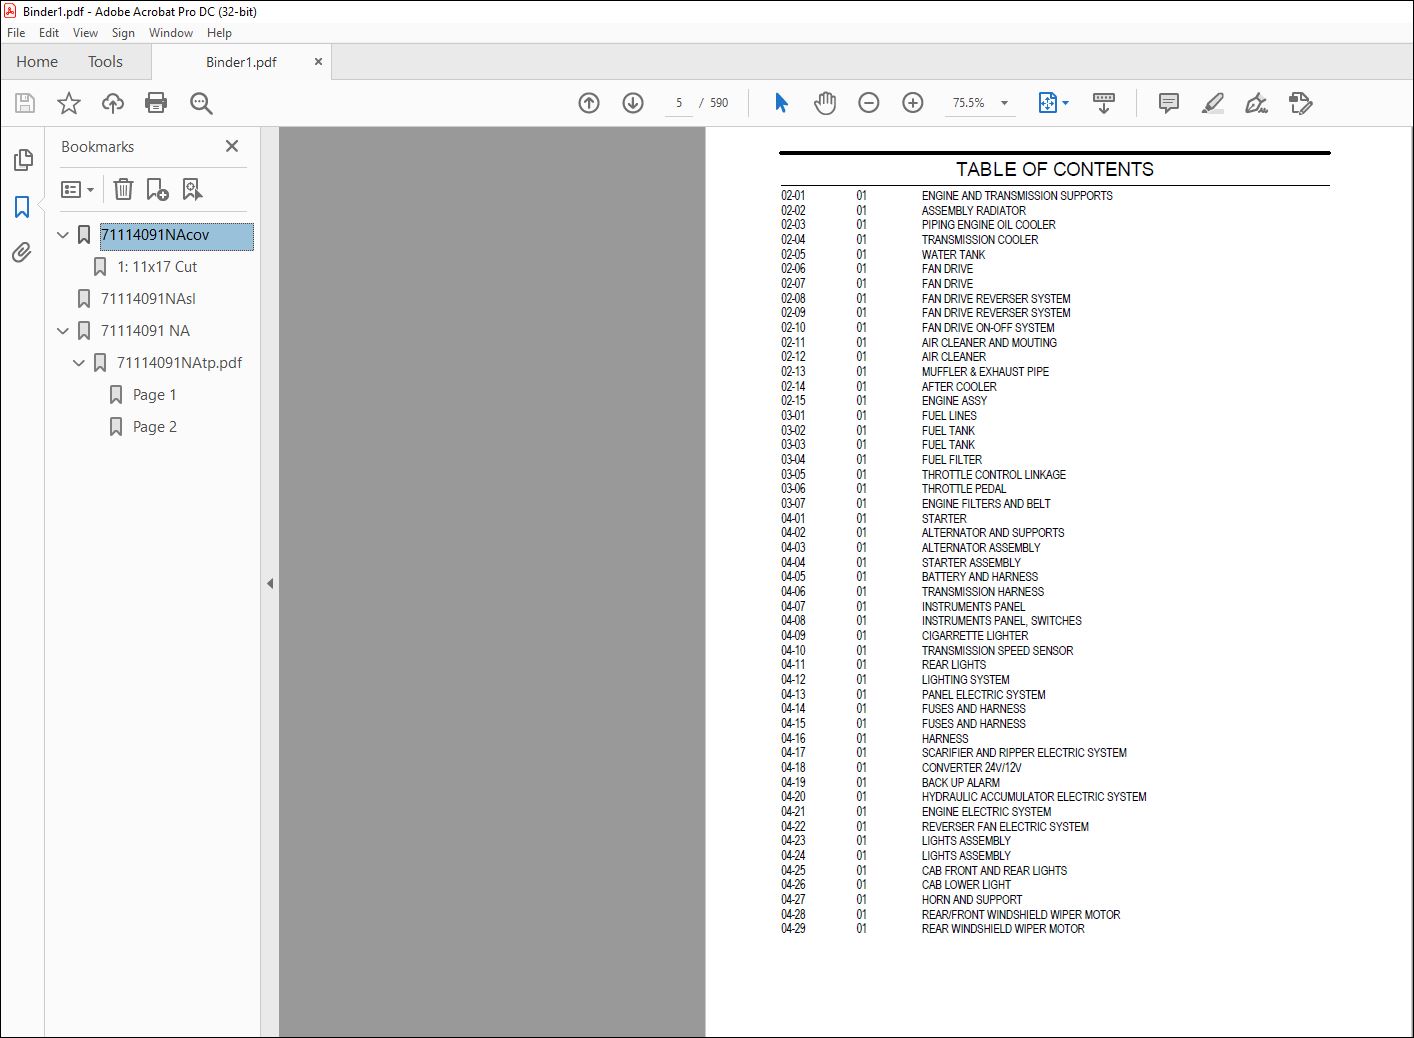The image size is (1414, 1038).
Task: Open the Add comment tool
Action: click(x=1168, y=103)
